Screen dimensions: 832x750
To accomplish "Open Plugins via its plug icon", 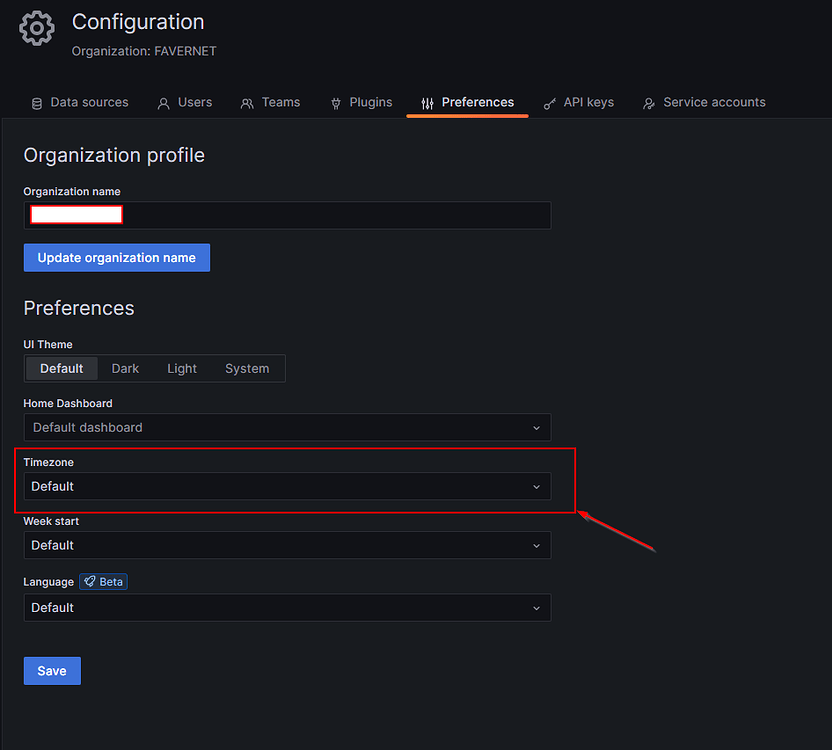I will (335, 102).
